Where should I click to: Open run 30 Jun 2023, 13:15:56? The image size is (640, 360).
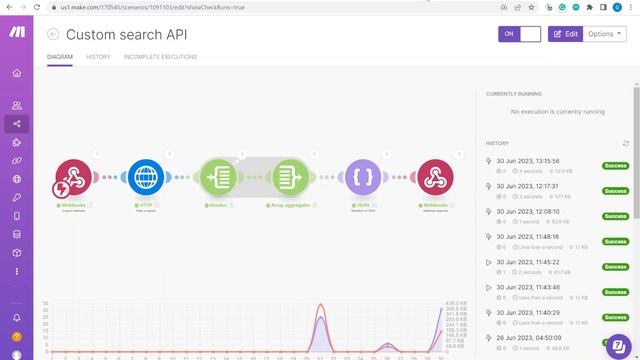[x=528, y=161]
